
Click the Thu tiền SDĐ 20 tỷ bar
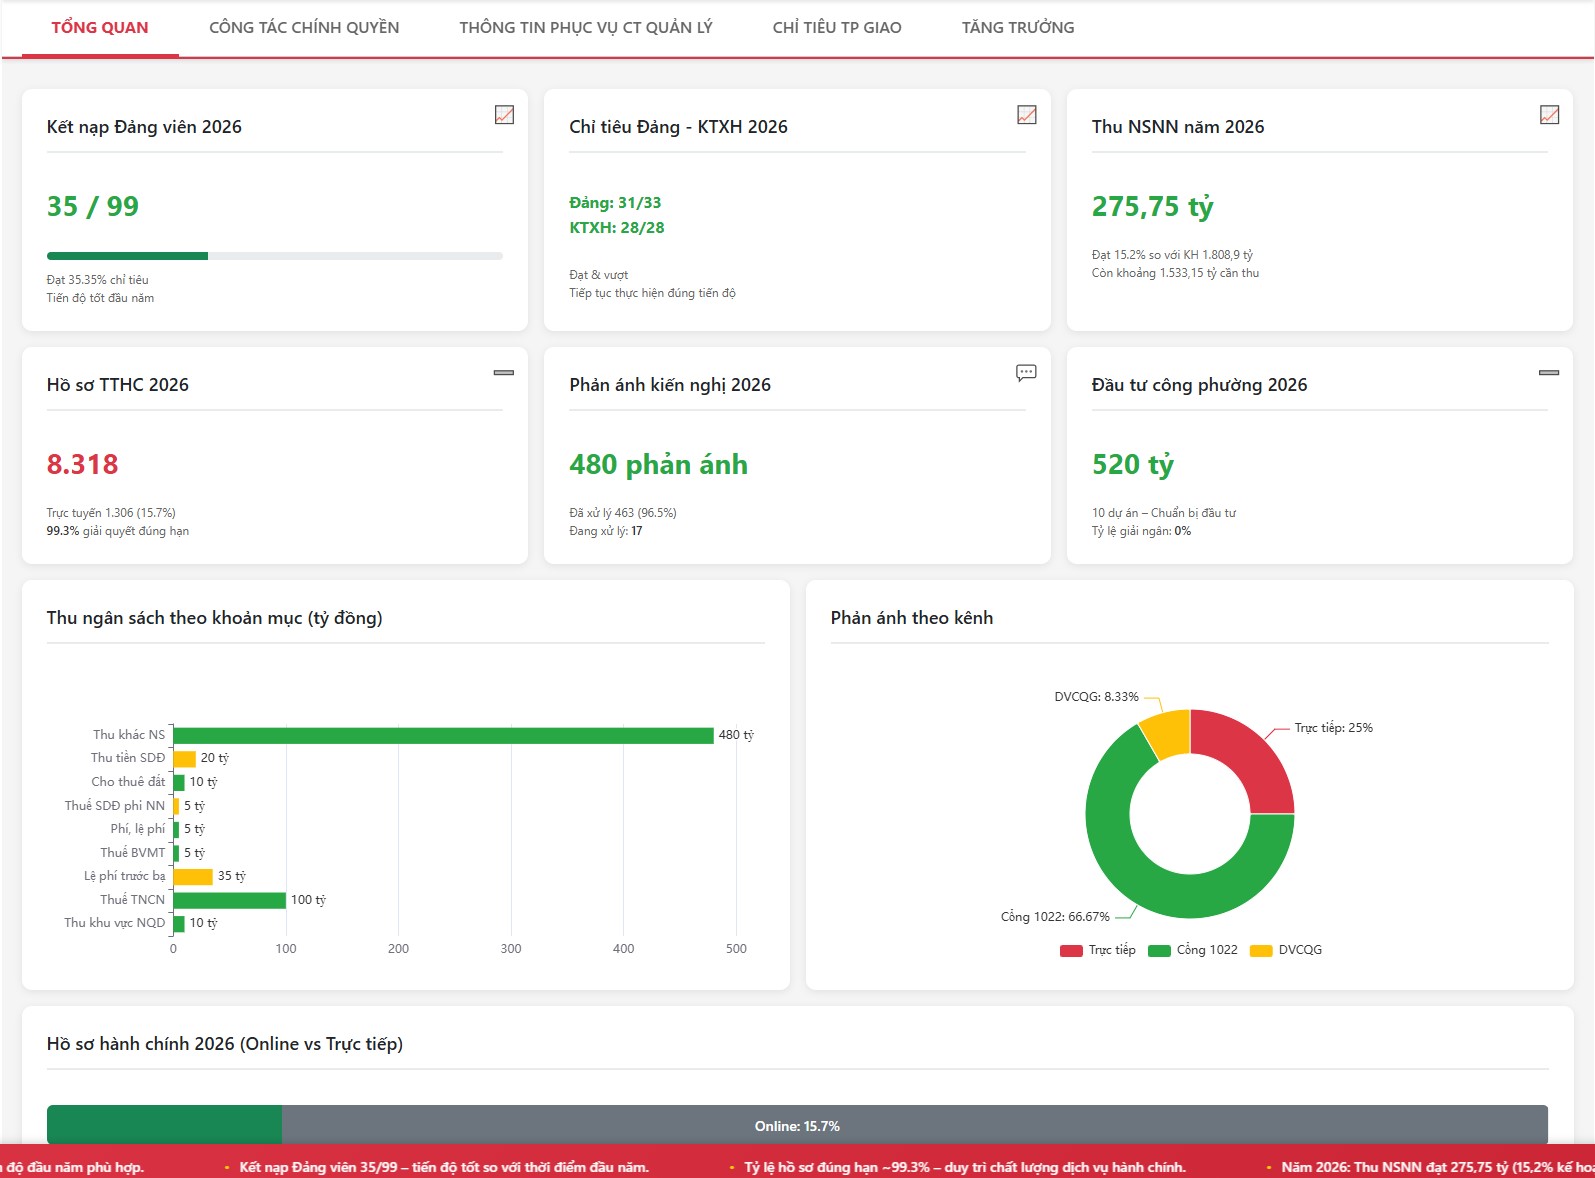point(184,758)
